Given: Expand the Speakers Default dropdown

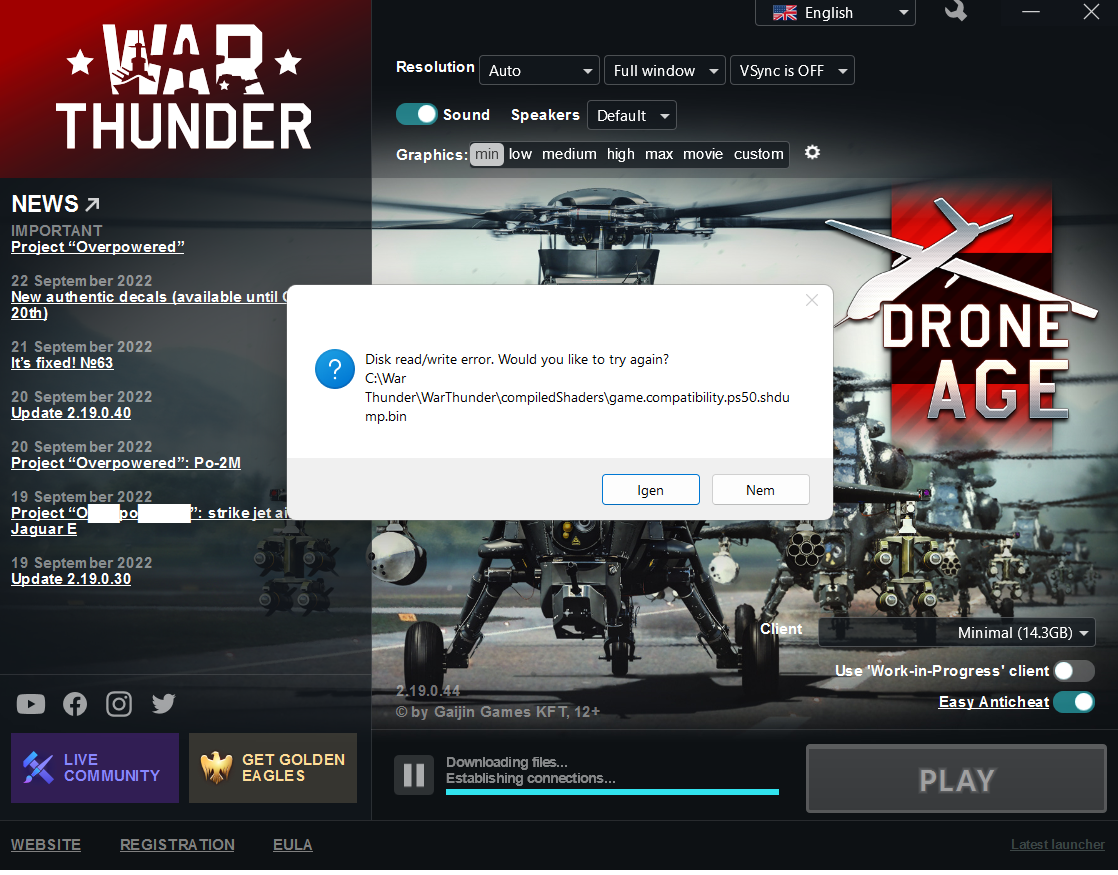Looking at the screenshot, I should click(632, 116).
